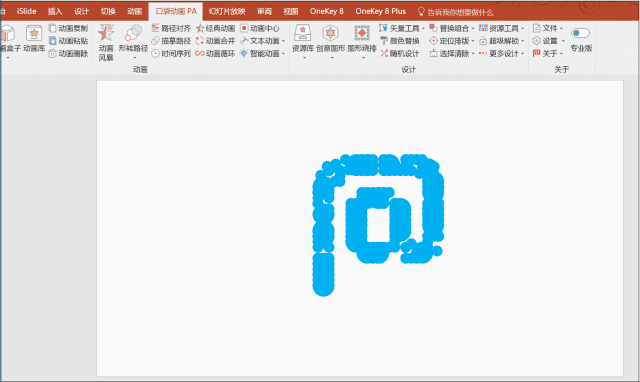This screenshot has width=640, height=382.
Task: Expand the 资源工具 resource tools dropdown
Action: [522, 28]
